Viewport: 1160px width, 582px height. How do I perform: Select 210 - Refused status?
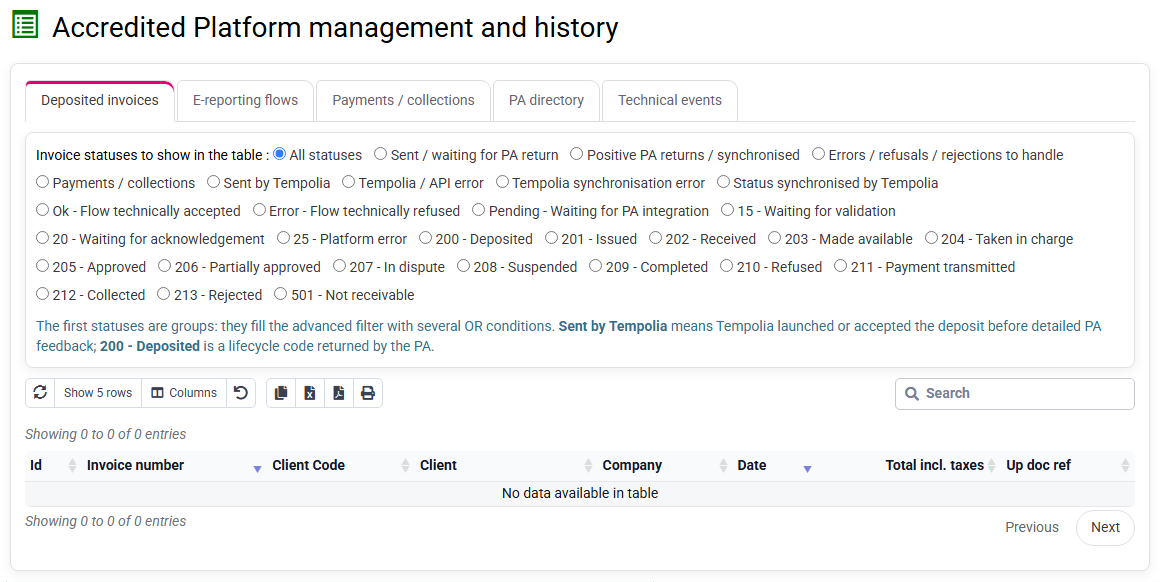[726, 265]
